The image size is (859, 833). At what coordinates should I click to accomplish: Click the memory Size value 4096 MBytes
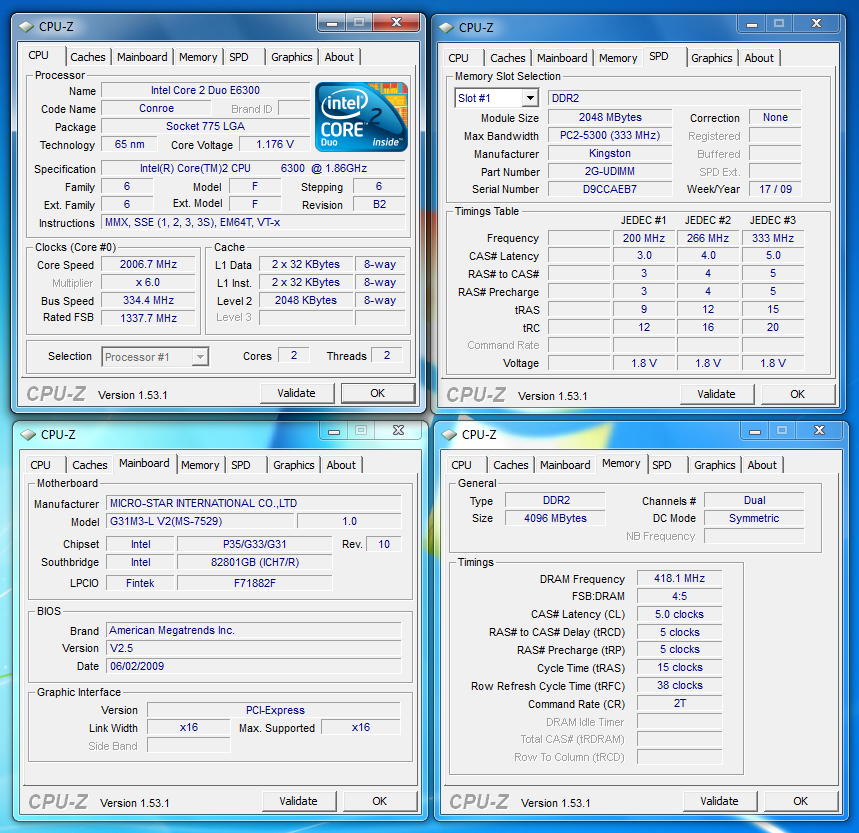tap(555, 518)
